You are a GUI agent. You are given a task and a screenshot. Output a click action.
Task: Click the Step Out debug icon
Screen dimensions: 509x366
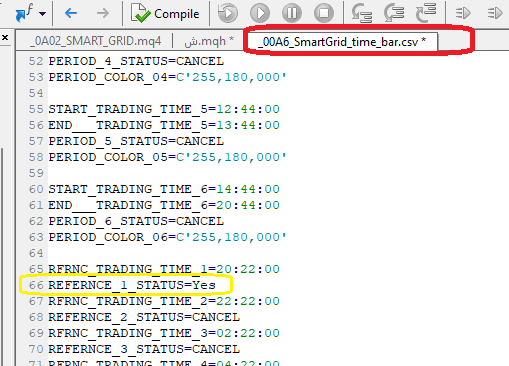(x=426, y=13)
